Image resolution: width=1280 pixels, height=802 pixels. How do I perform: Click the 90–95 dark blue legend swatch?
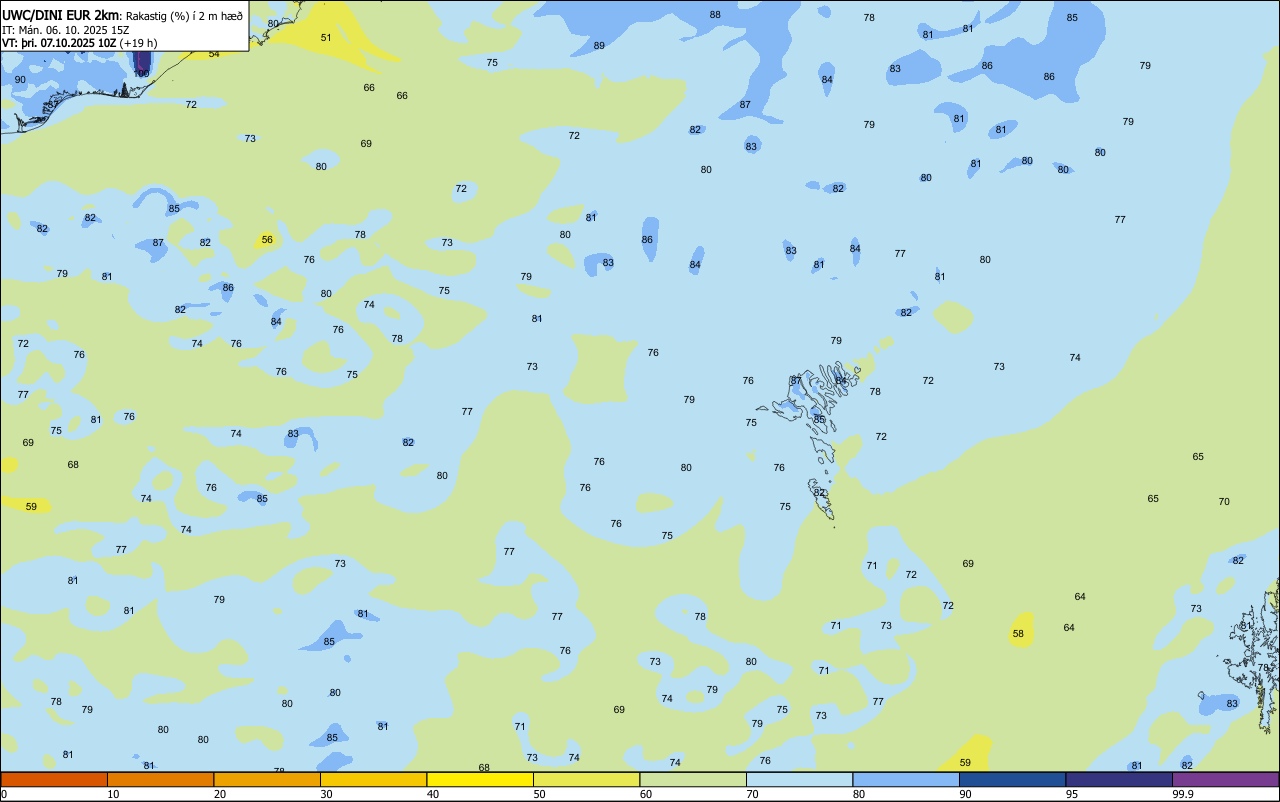1012,779
